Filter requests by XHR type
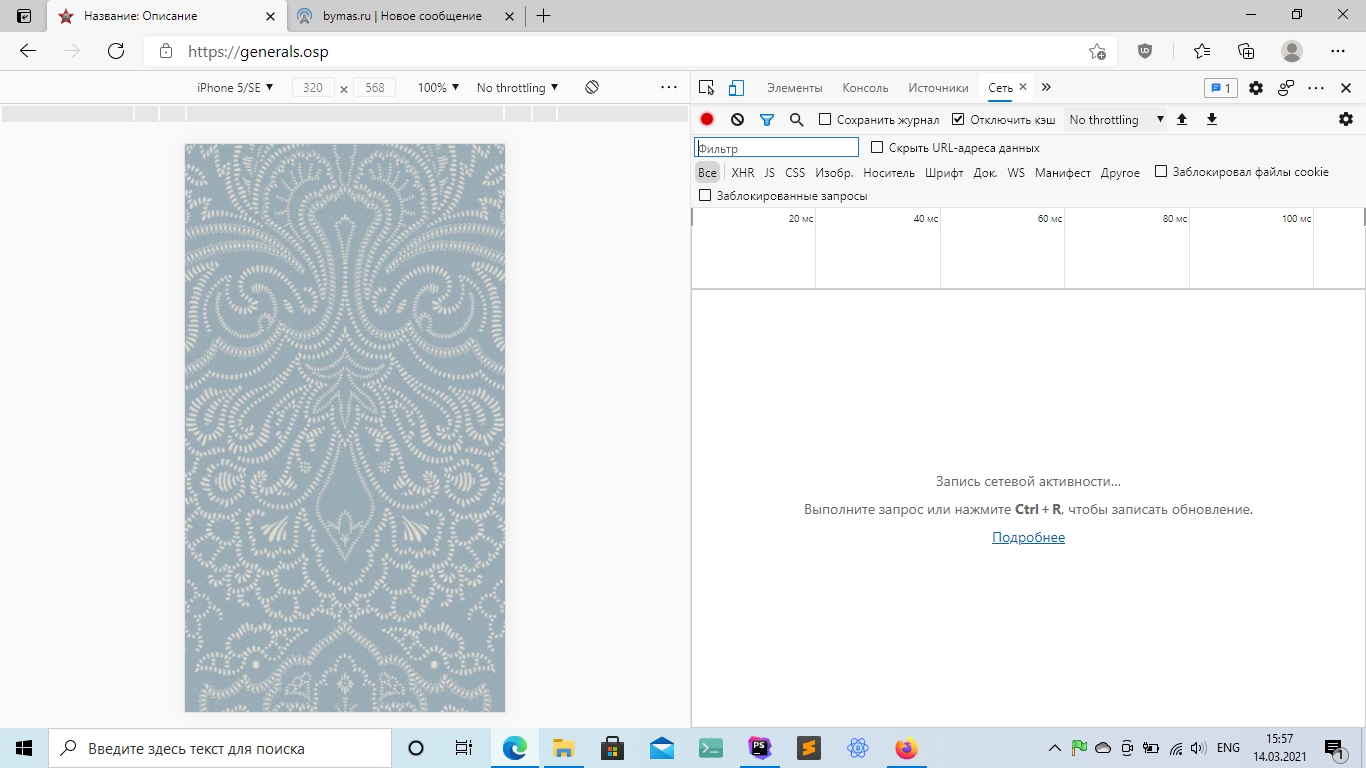Image resolution: width=1366 pixels, height=768 pixels. (x=743, y=173)
